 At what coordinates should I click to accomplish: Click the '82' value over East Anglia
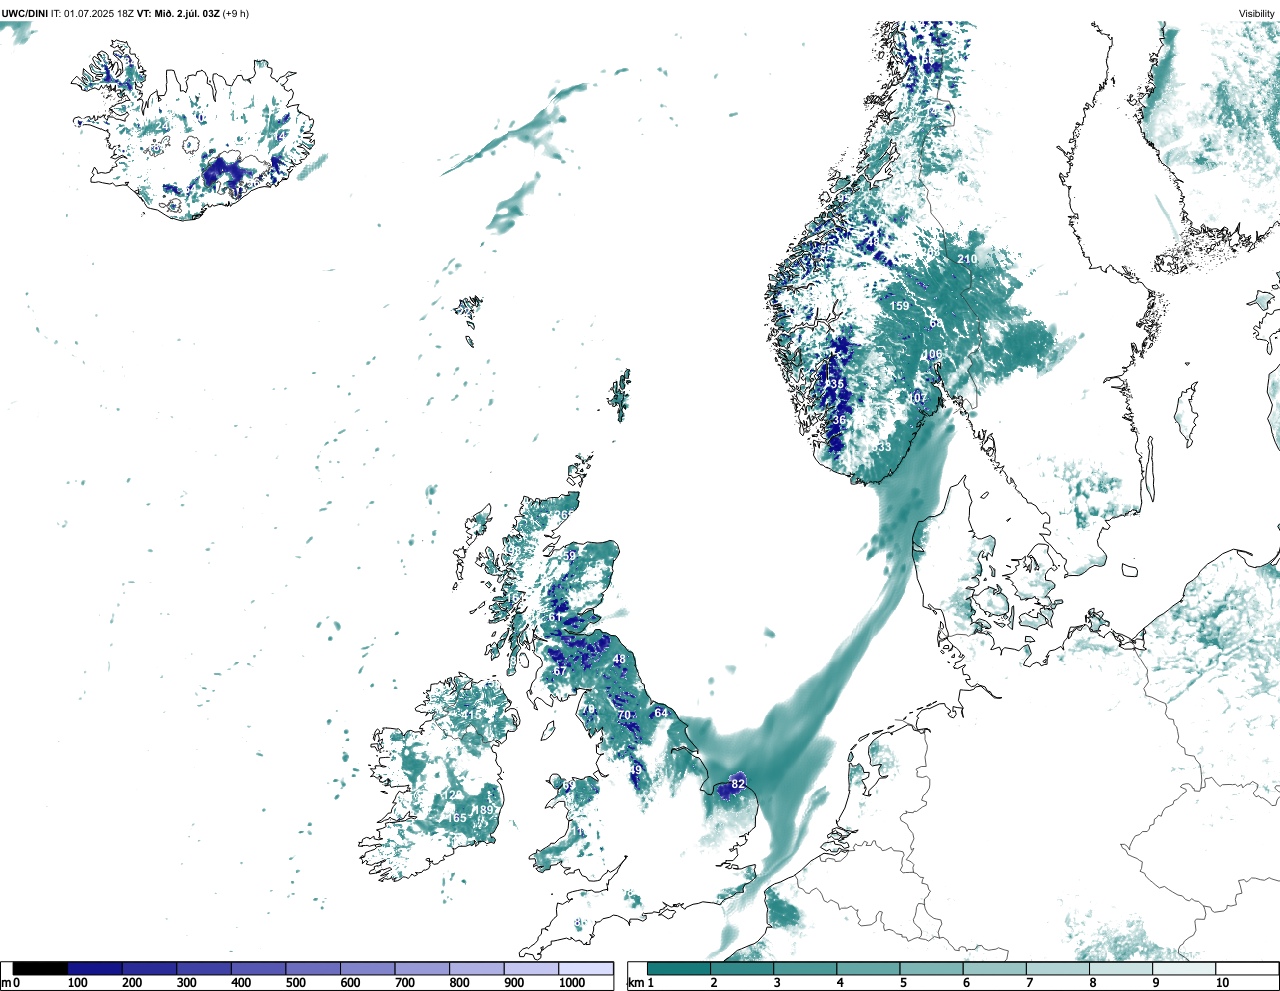coord(738,784)
